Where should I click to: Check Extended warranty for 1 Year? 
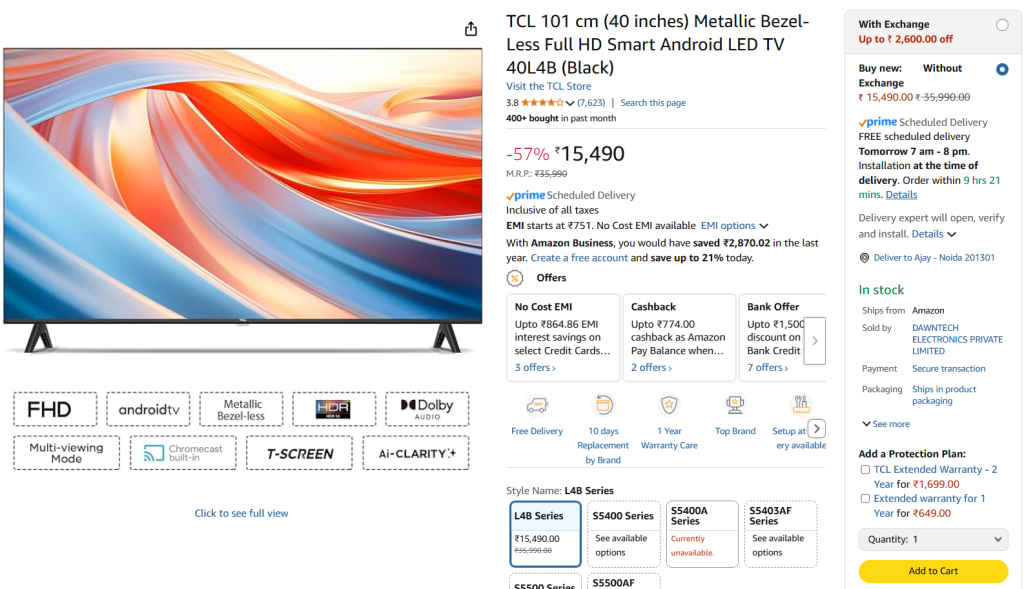865,498
